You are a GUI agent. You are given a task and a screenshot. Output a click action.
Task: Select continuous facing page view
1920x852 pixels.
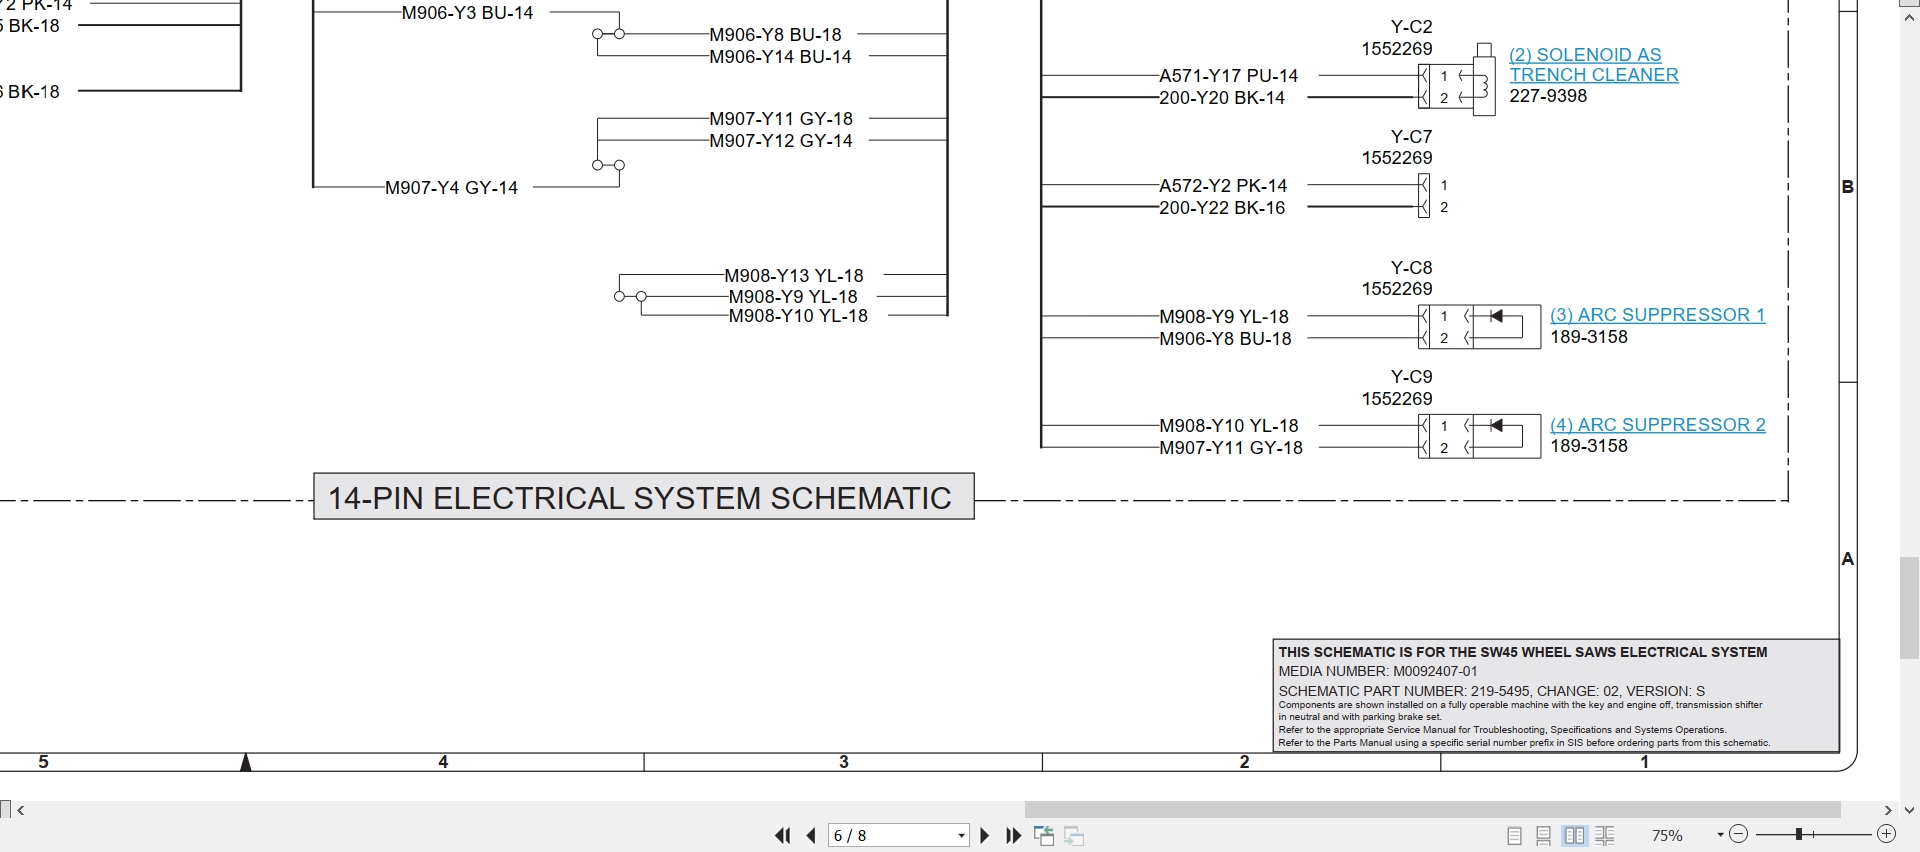[x=1605, y=835]
